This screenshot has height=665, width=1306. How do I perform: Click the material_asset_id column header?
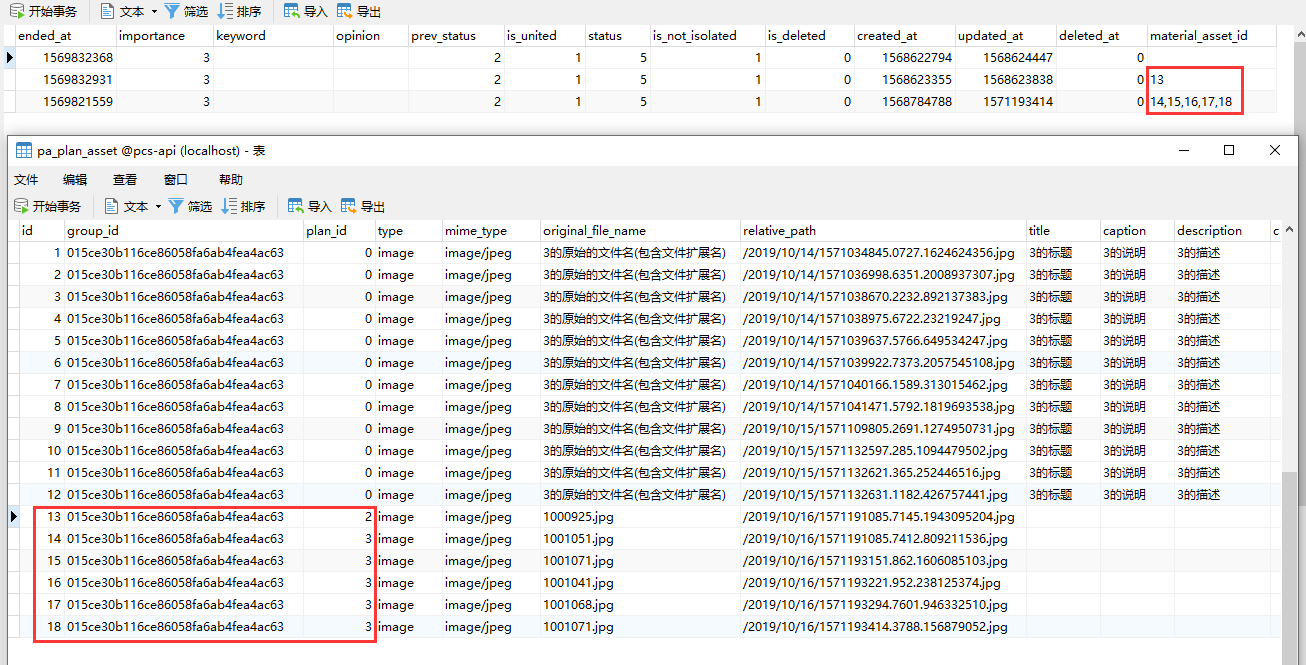(1198, 36)
